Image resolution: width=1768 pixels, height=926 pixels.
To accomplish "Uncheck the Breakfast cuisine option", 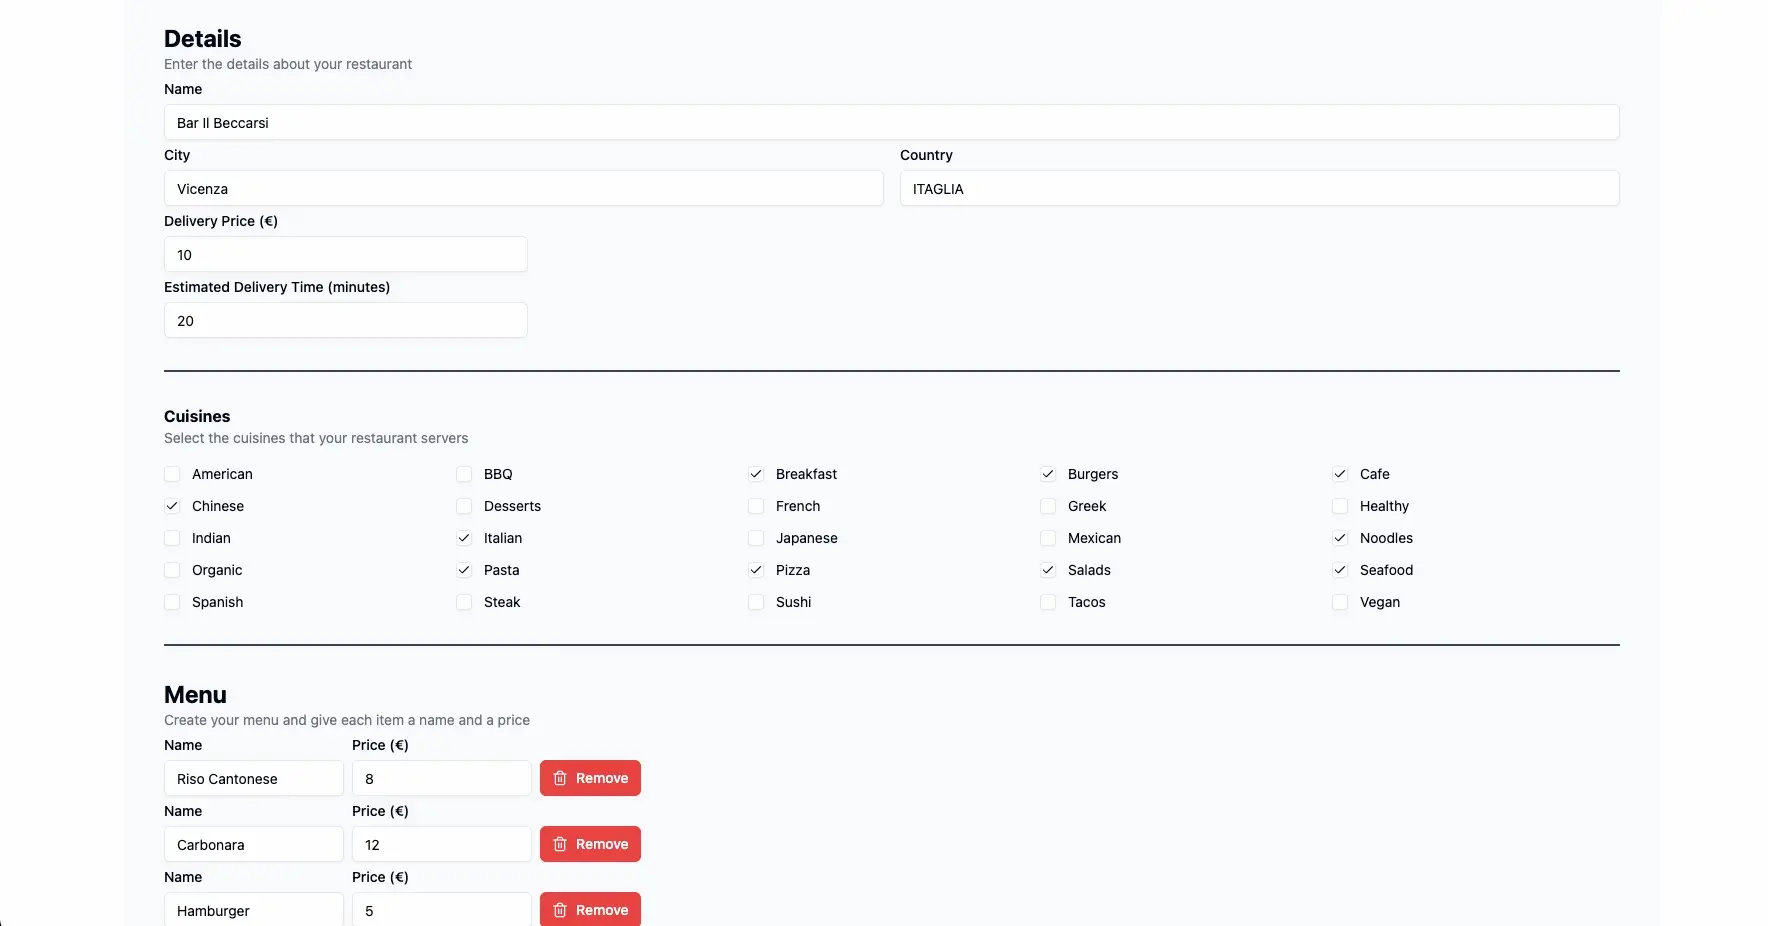I will coord(756,474).
